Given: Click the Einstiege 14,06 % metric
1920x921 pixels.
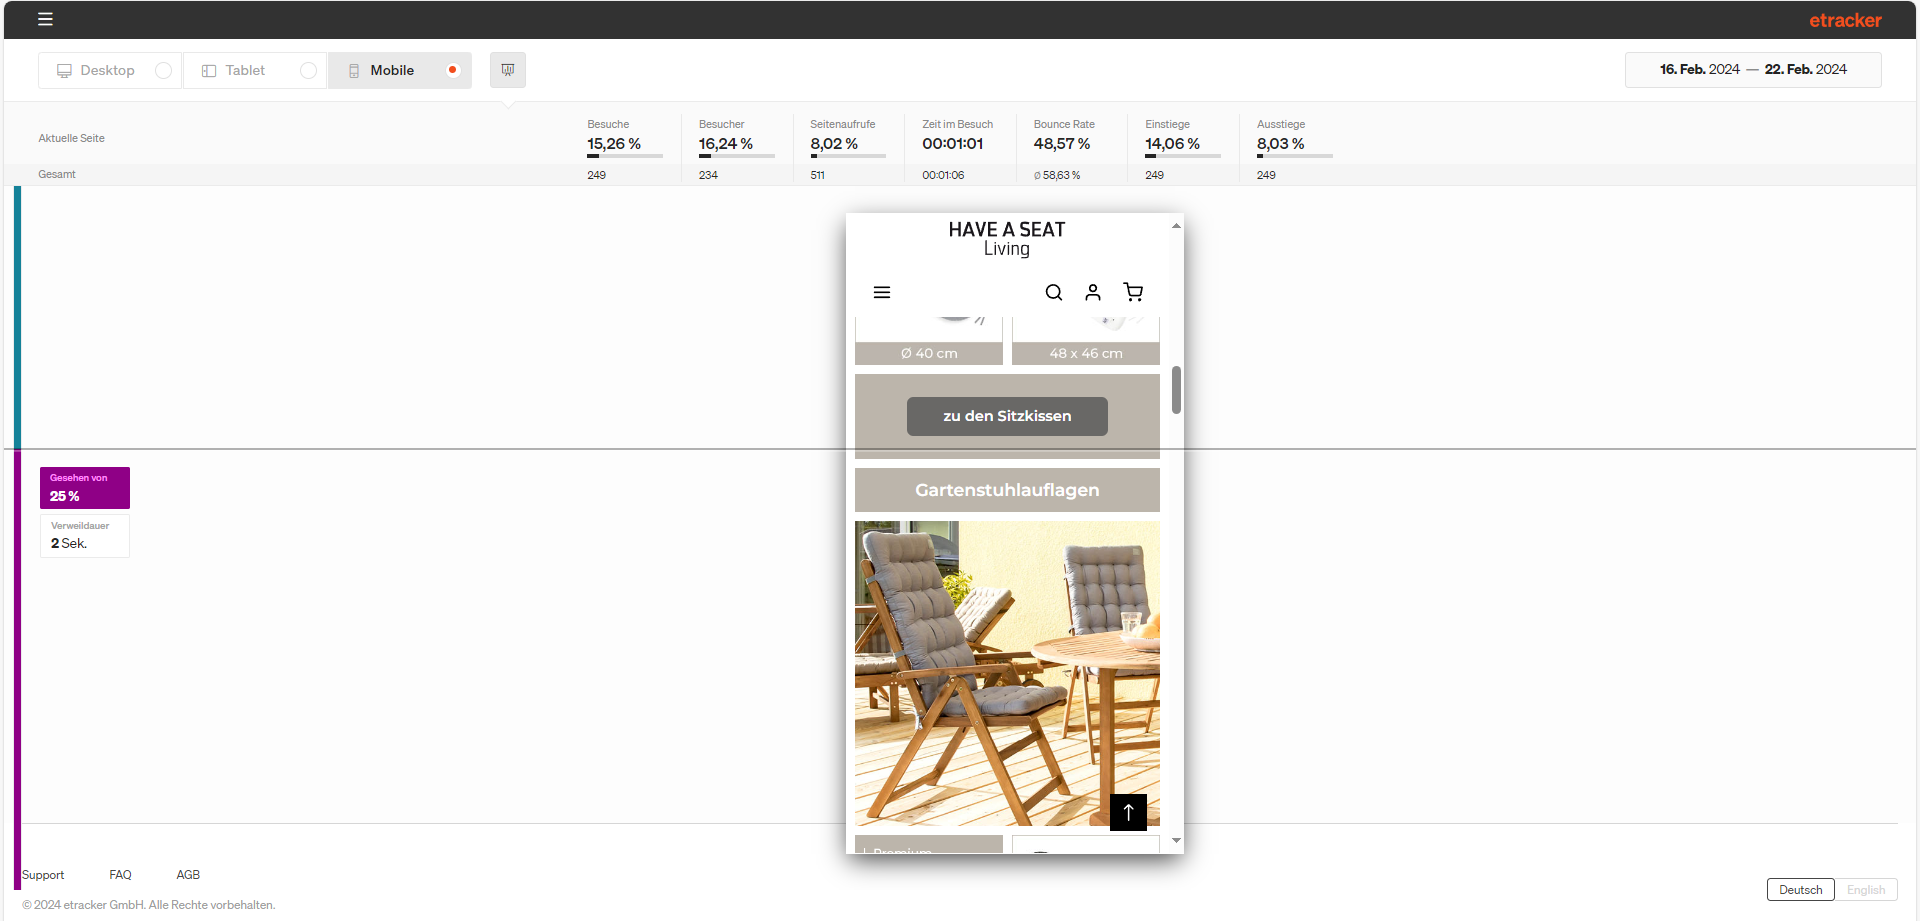Looking at the screenshot, I should pyautogui.click(x=1182, y=139).
